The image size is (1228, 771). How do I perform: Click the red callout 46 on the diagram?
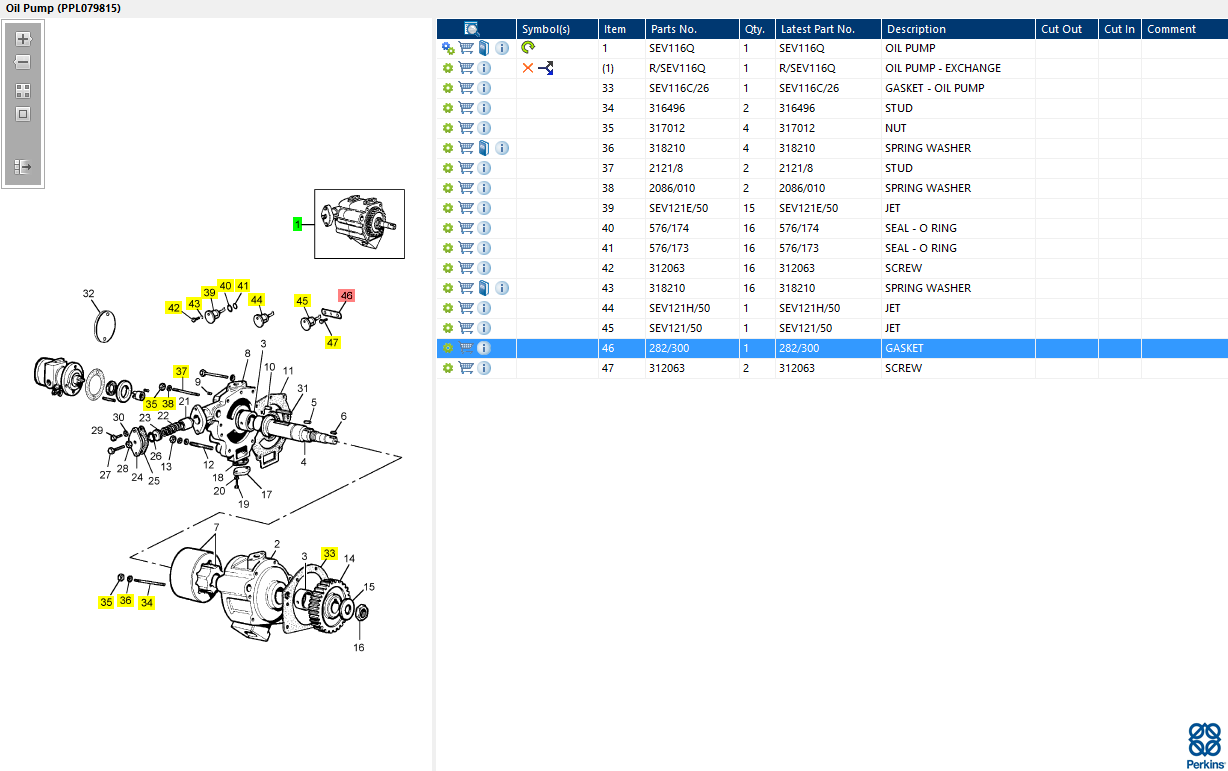click(x=346, y=296)
